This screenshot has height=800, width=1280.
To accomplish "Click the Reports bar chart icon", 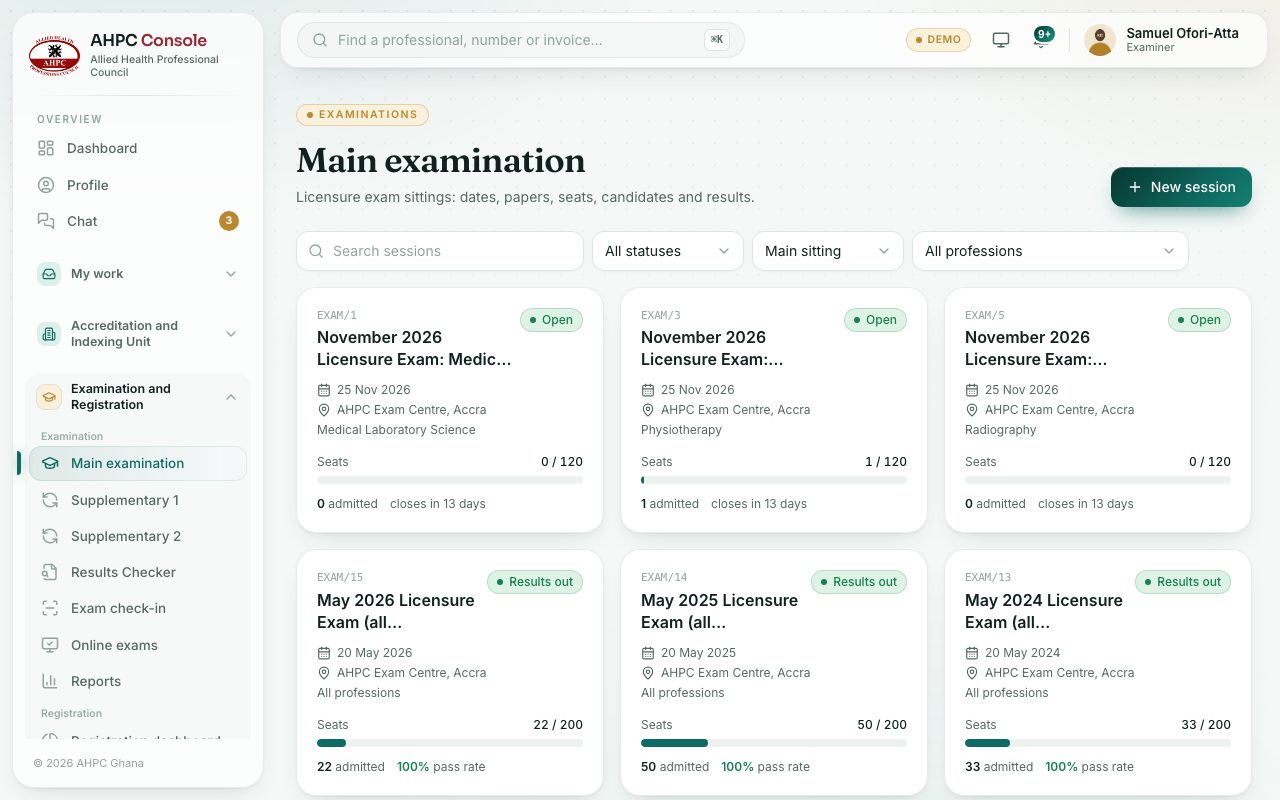I will (50, 681).
